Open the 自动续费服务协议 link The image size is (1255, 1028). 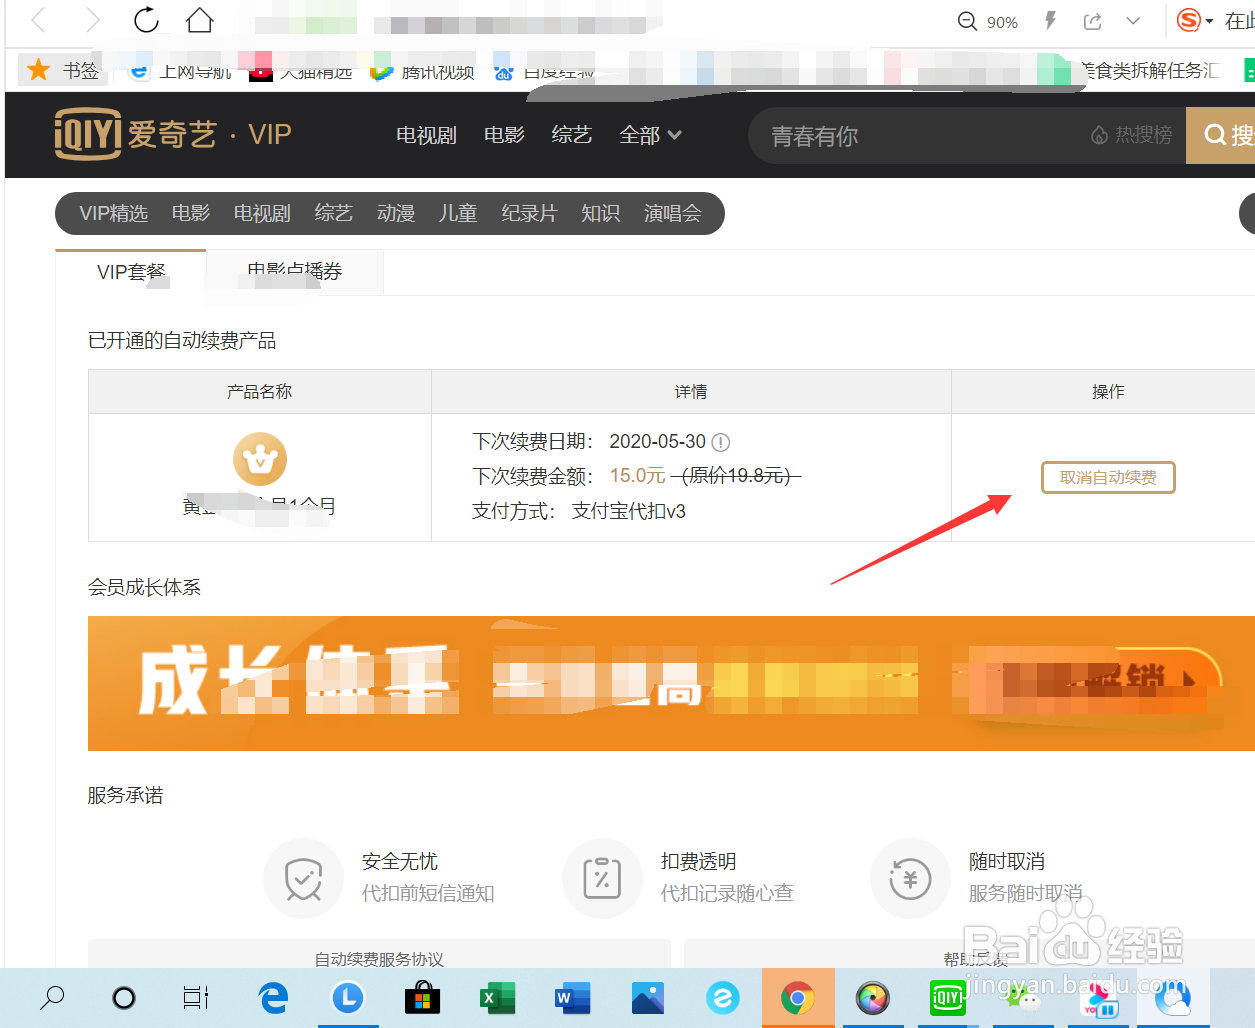point(379,959)
